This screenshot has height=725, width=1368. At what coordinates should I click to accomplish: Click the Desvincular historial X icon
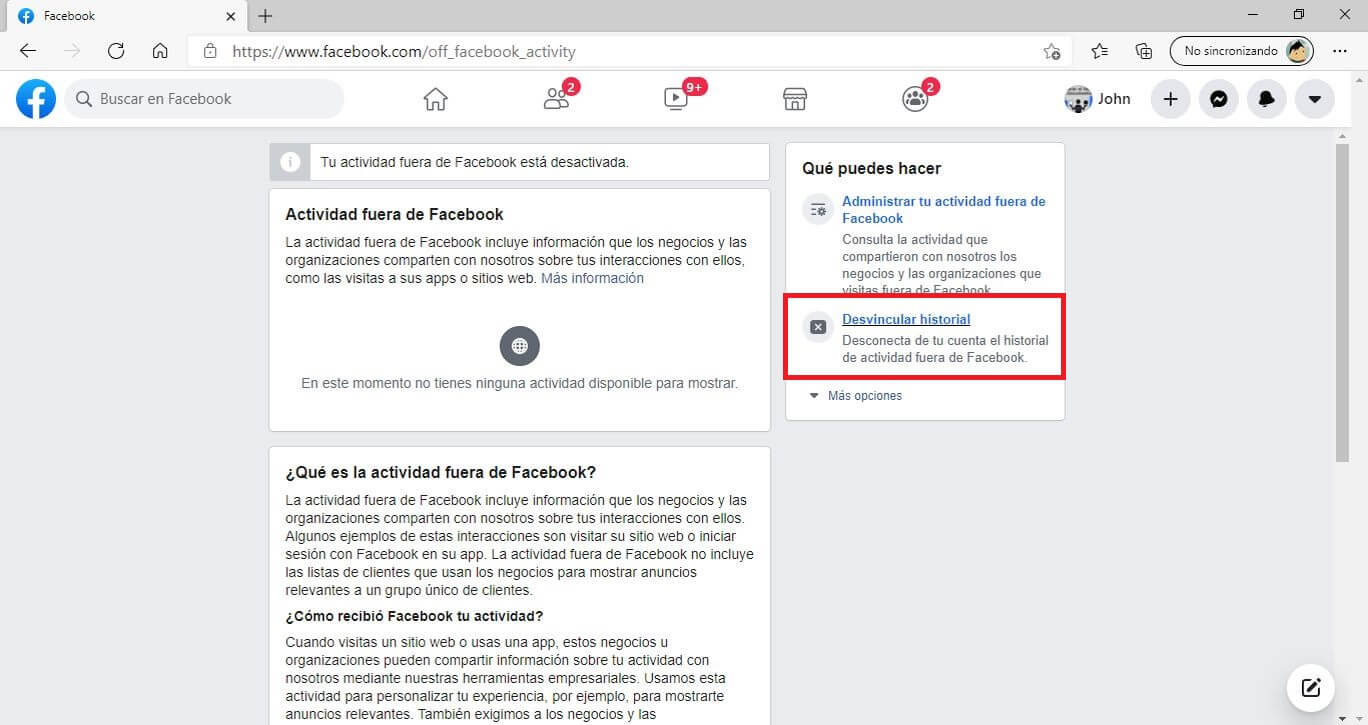tap(818, 327)
